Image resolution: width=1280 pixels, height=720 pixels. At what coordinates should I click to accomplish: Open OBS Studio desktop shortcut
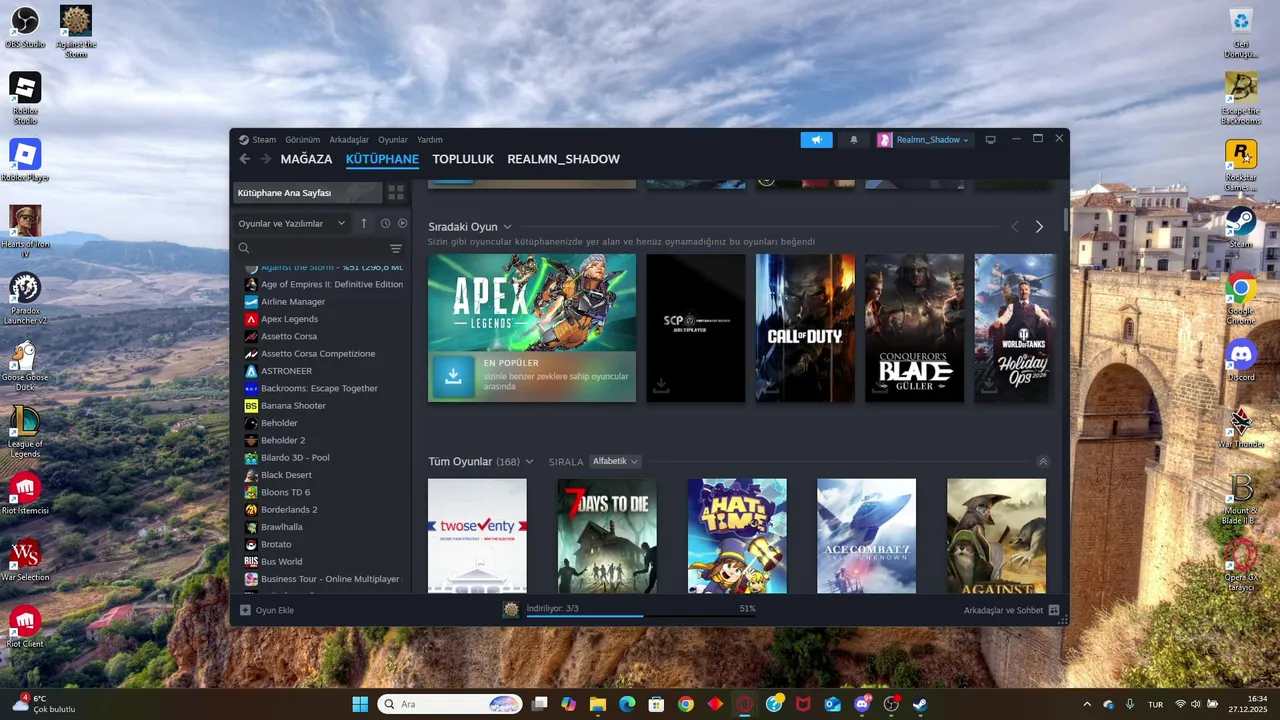pyautogui.click(x=25, y=28)
